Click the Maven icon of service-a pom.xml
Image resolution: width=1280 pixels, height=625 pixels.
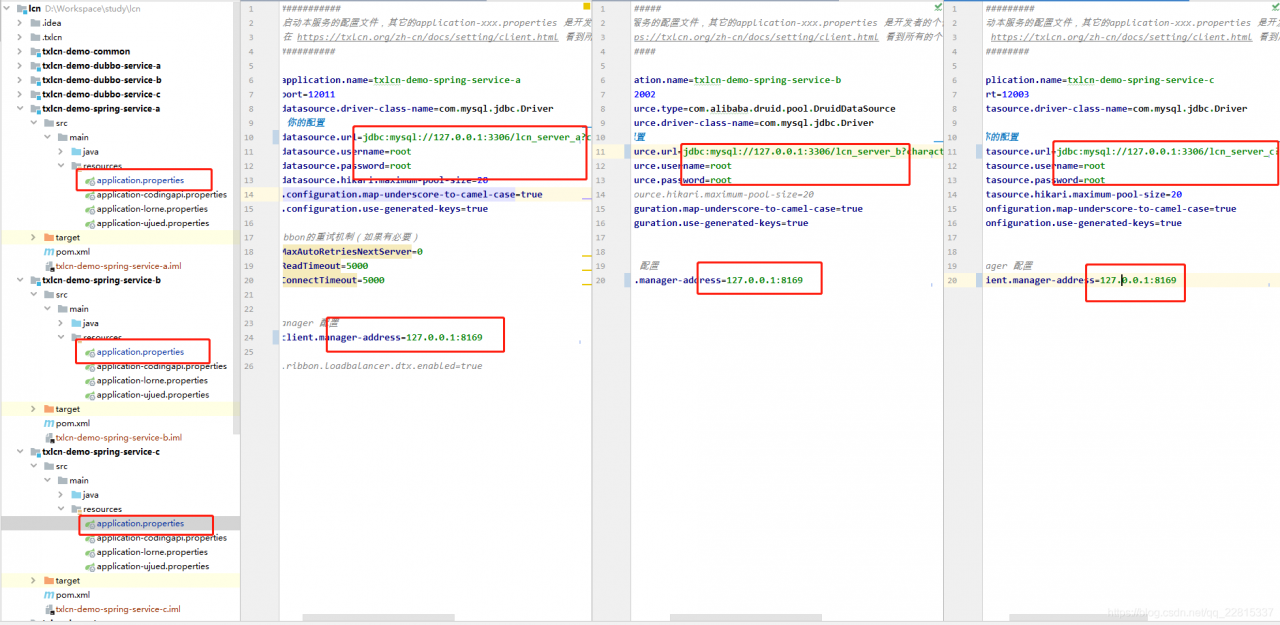tap(48, 252)
